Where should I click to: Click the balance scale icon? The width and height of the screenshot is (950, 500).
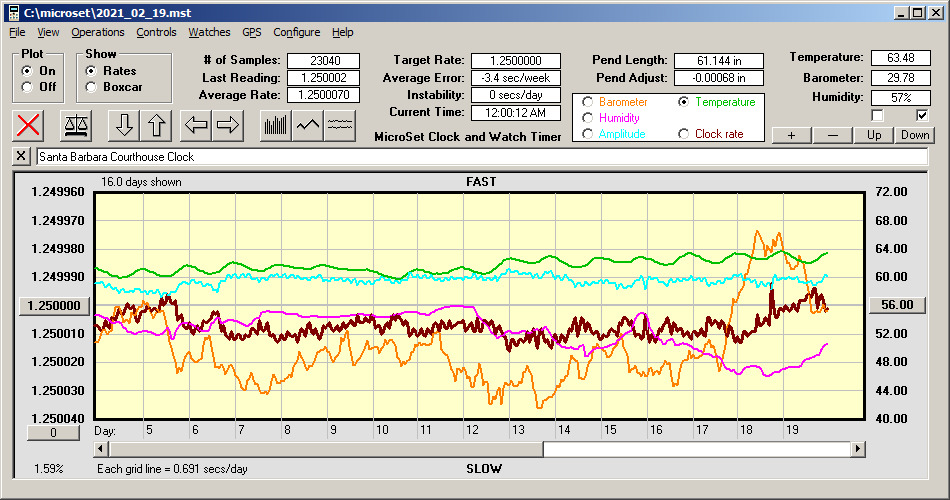point(76,125)
